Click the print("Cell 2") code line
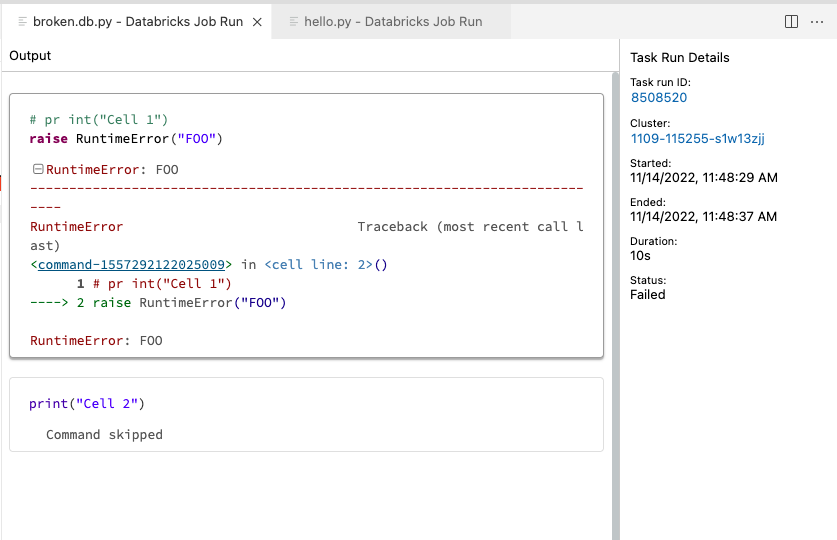The height and width of the screenshot is (540, 837). [86, 403]
